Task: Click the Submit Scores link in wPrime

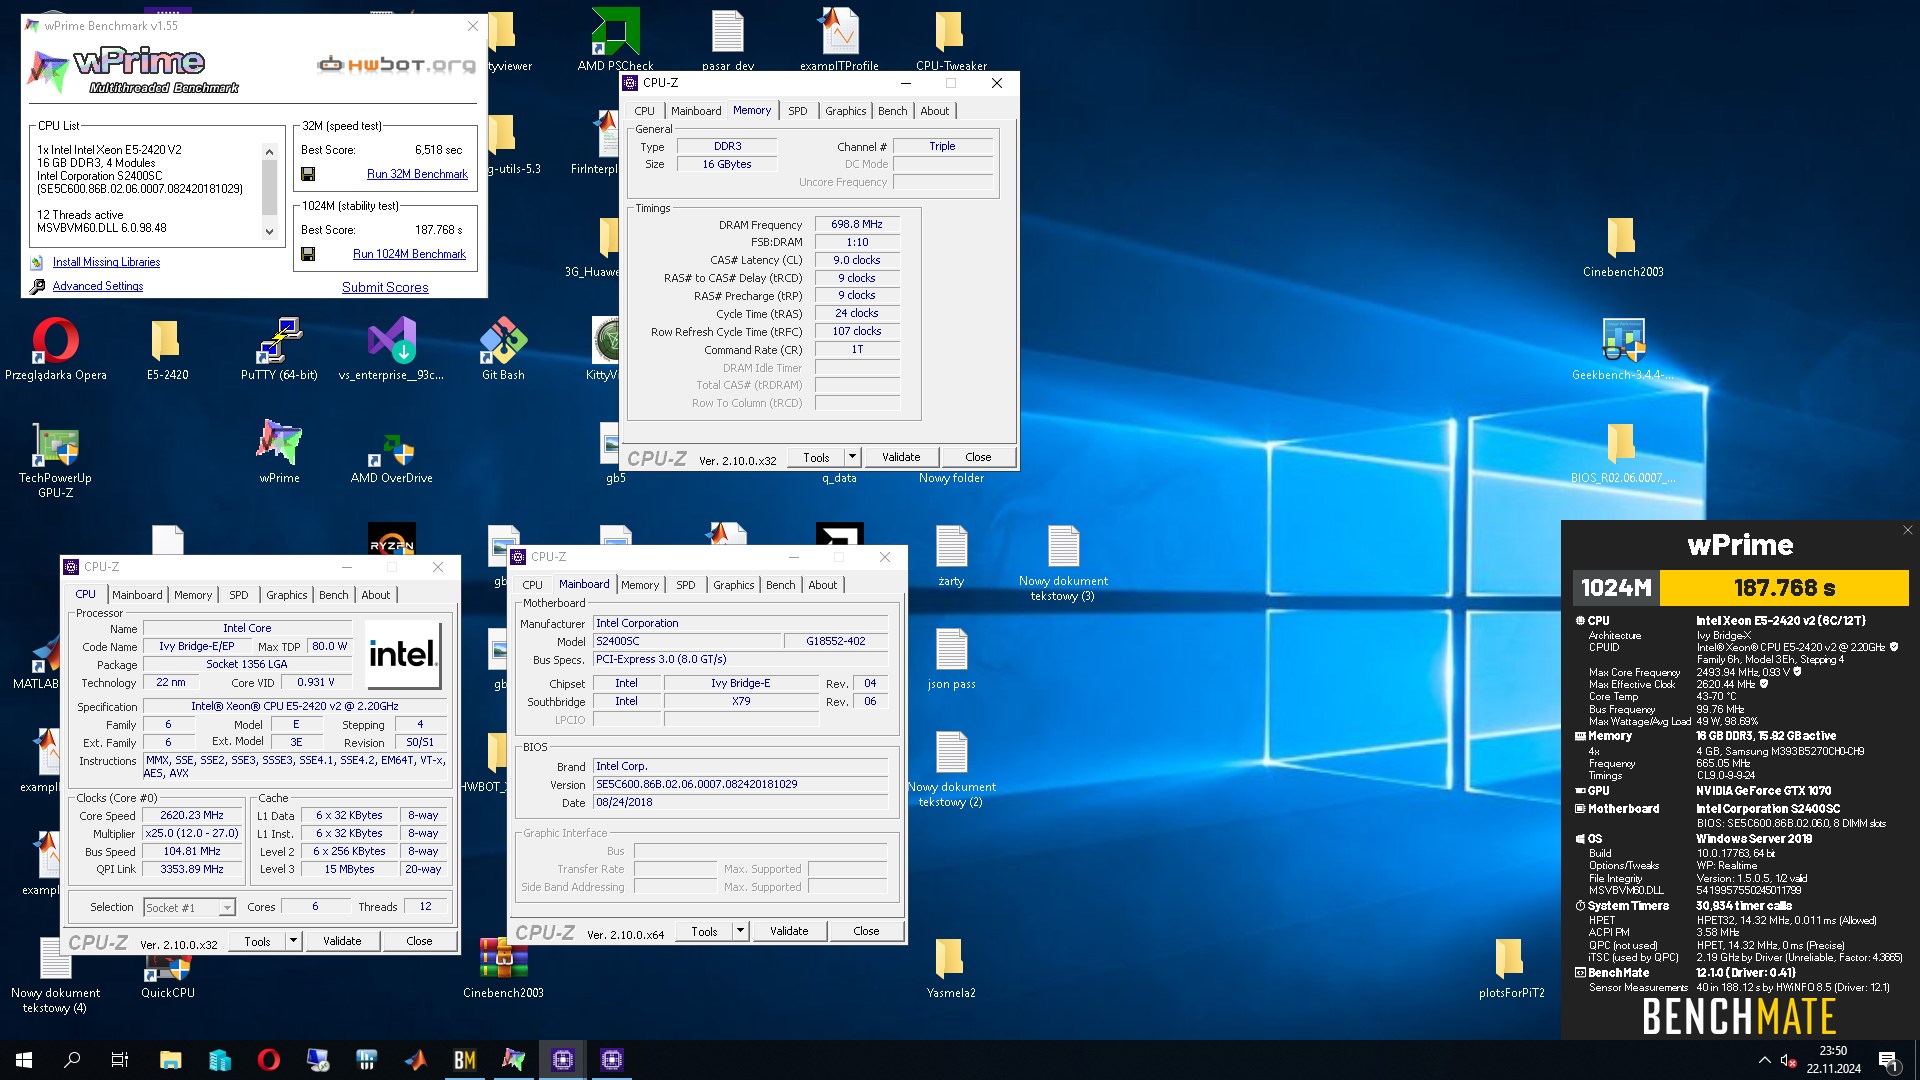Action: point(385,287)
